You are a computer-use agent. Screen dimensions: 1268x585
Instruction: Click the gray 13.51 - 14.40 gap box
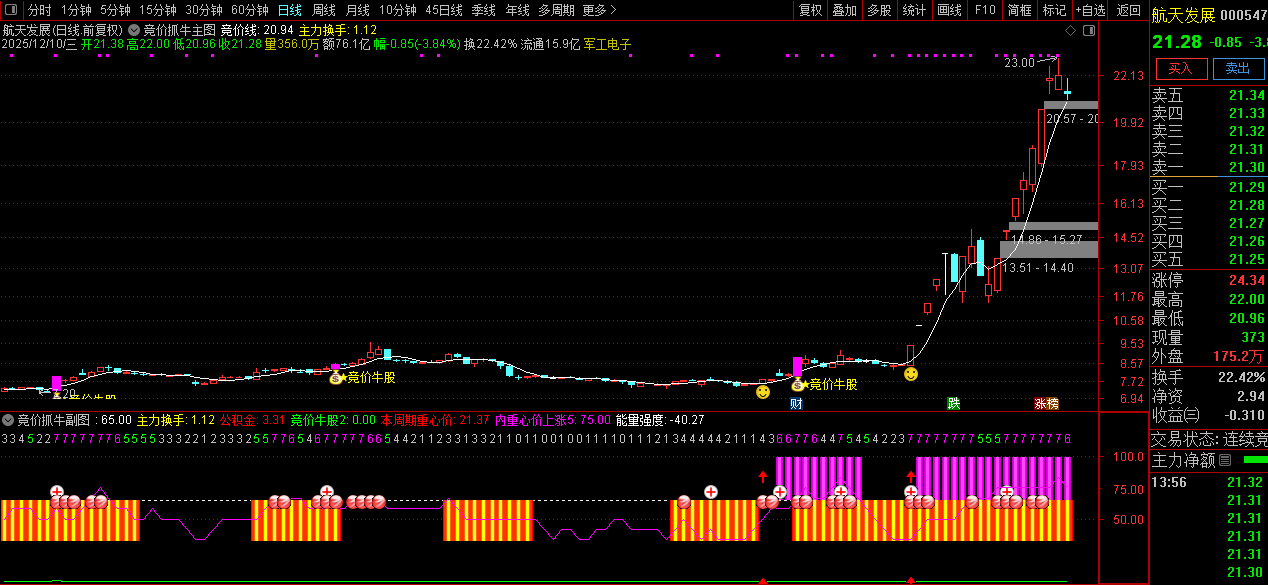pyautogui.click(x=1049, y=249)
